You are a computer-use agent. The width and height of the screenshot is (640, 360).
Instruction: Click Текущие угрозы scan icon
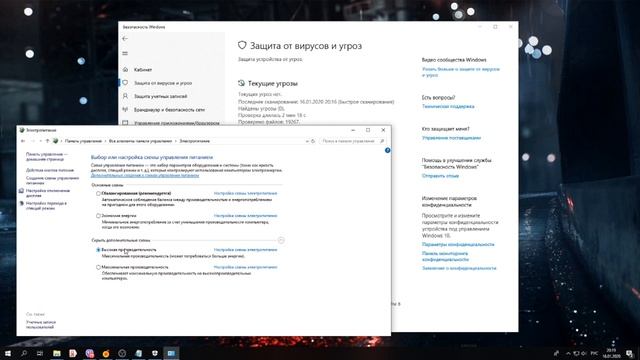241,83
